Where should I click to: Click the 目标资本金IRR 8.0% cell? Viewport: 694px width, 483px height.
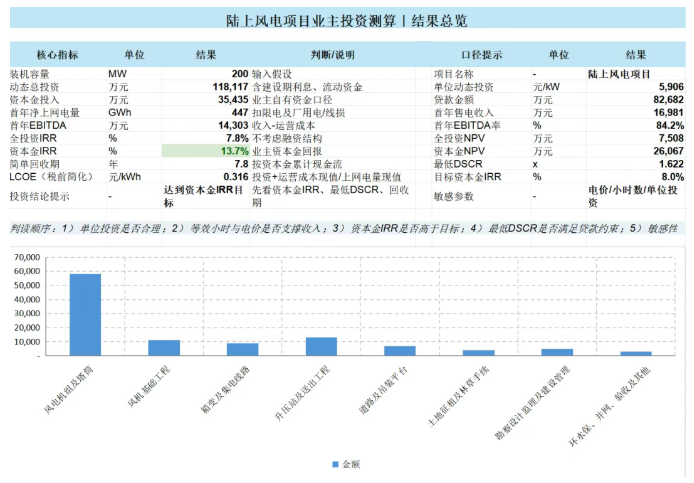636,177
